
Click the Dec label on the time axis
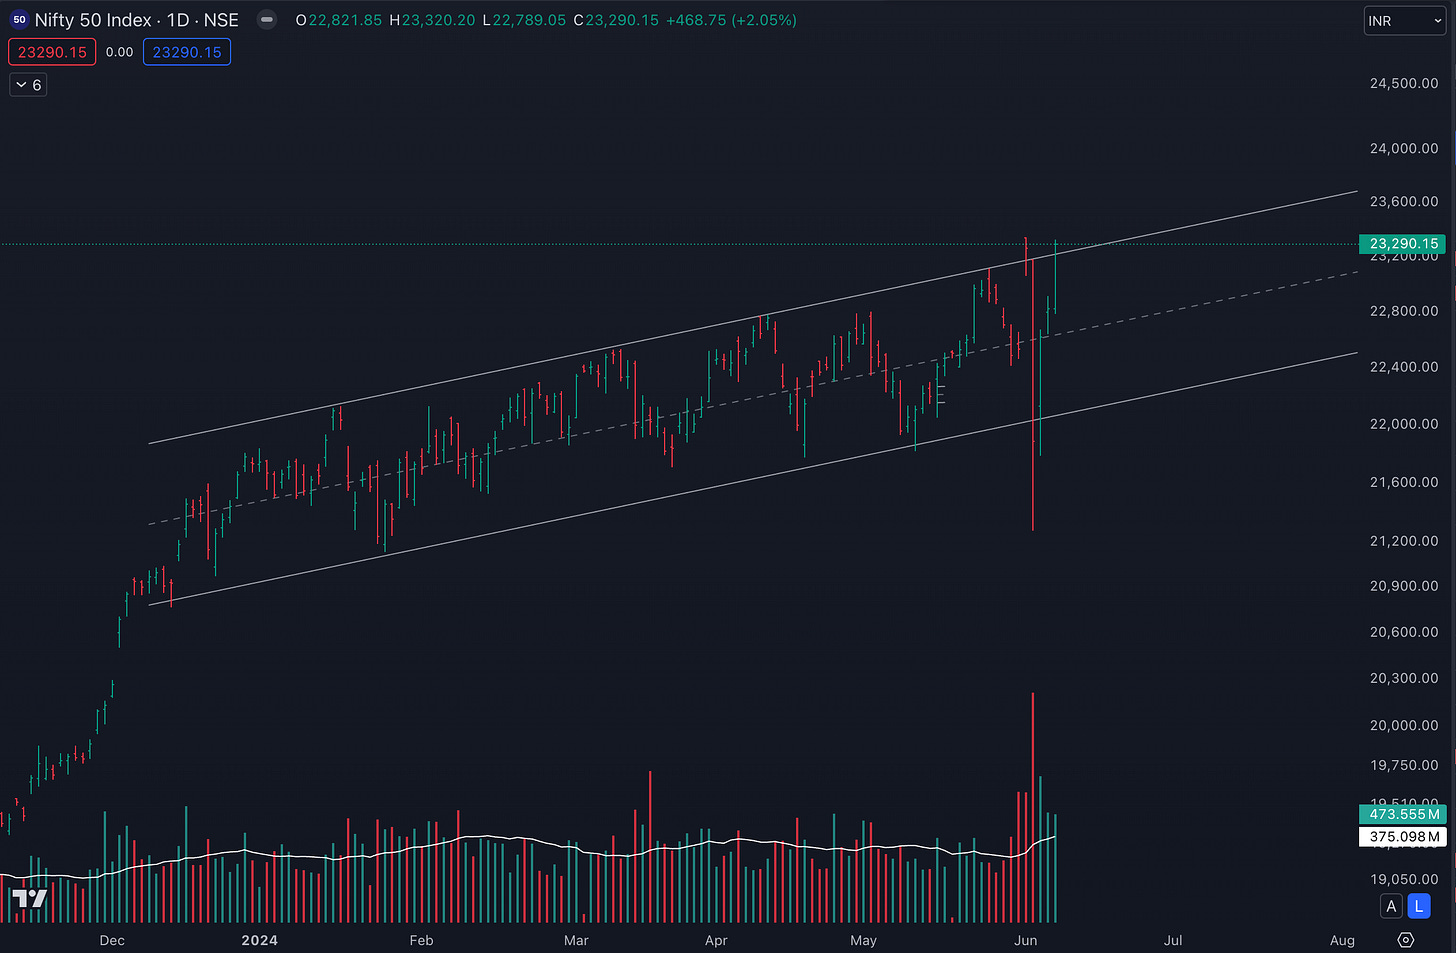(112, 940)
